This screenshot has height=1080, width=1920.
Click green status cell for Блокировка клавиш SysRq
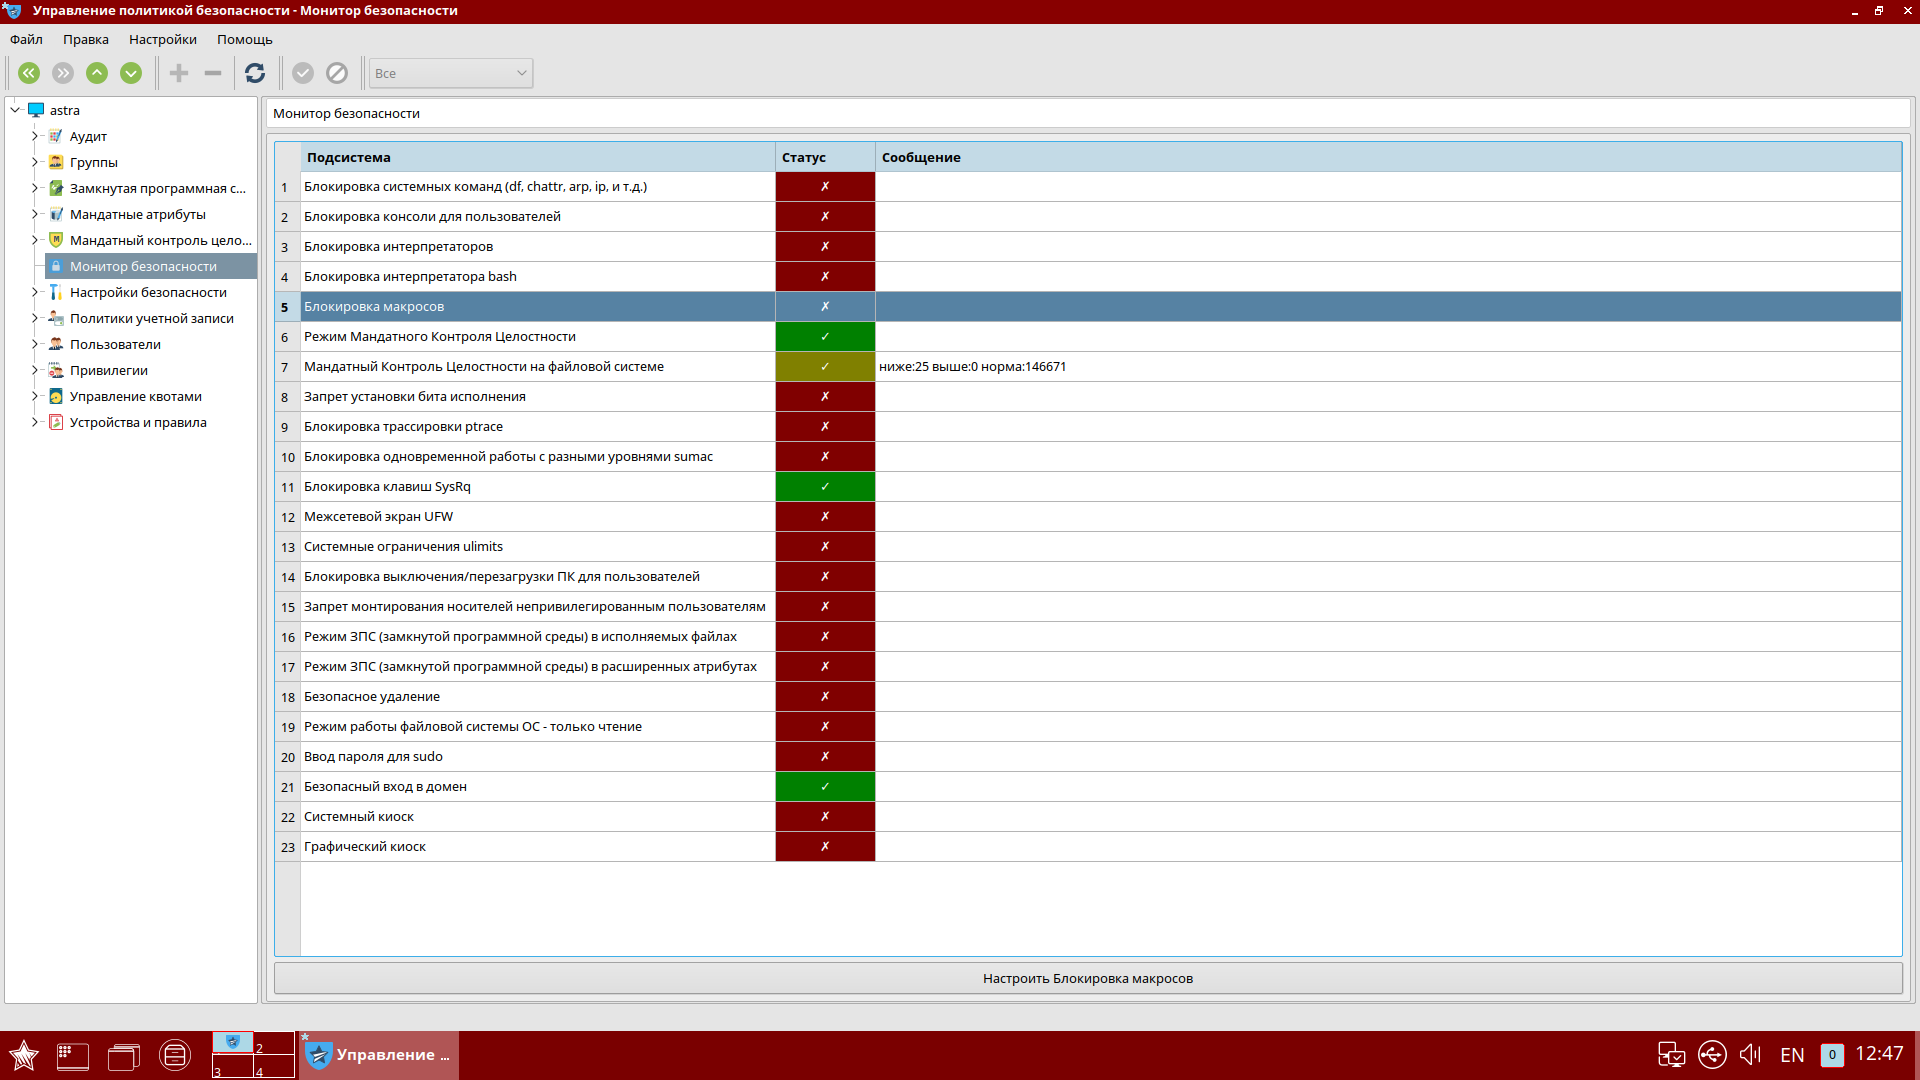point(825,487)
